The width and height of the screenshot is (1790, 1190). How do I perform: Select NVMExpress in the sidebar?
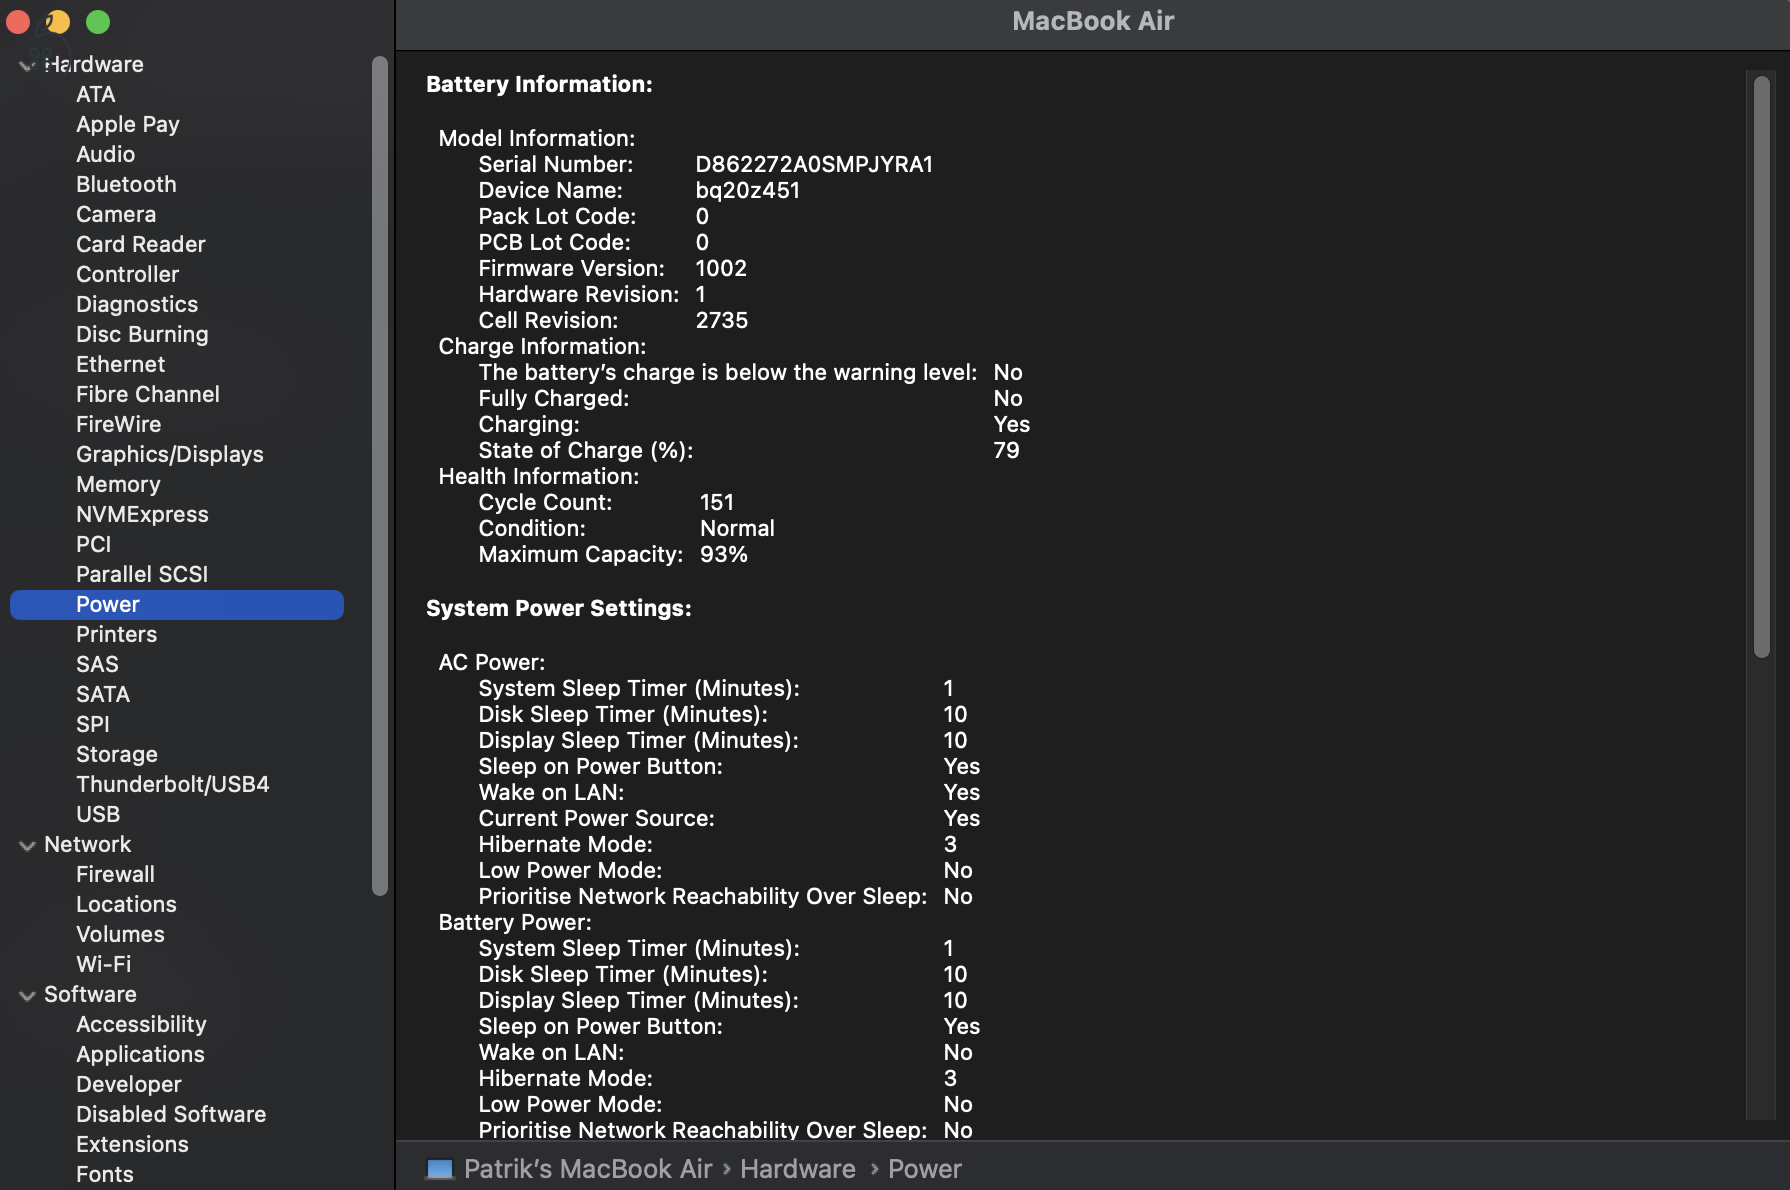(x=142, y=514)
